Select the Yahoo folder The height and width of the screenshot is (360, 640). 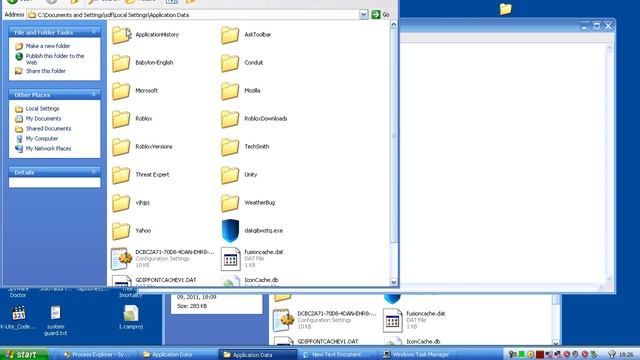pyautogui.click(x=131, y=231)
